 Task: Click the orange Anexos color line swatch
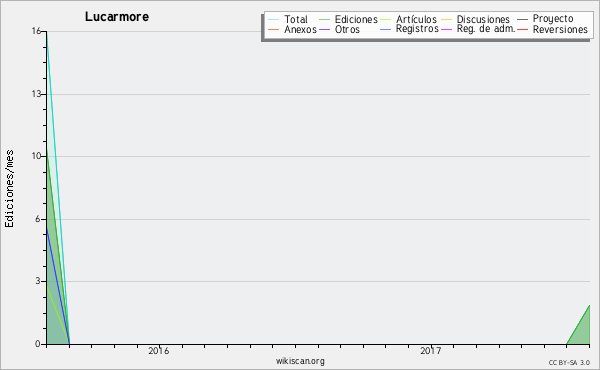pos(274,29)
